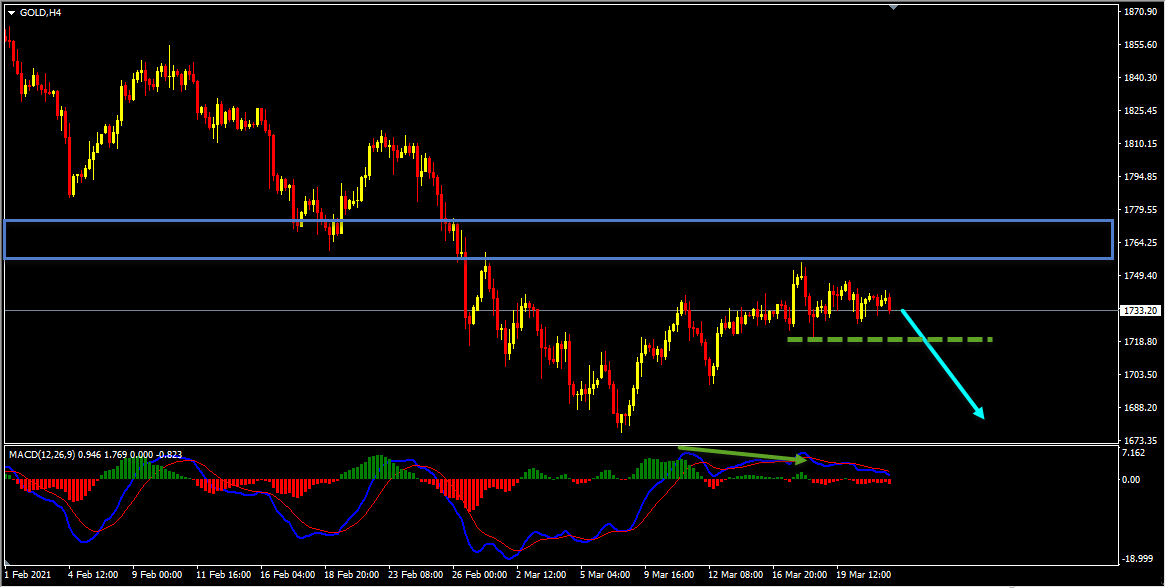This screenshot has width=1166, height=588.
Task: Click the 1673.35 price axis label
Action: 1140,441
